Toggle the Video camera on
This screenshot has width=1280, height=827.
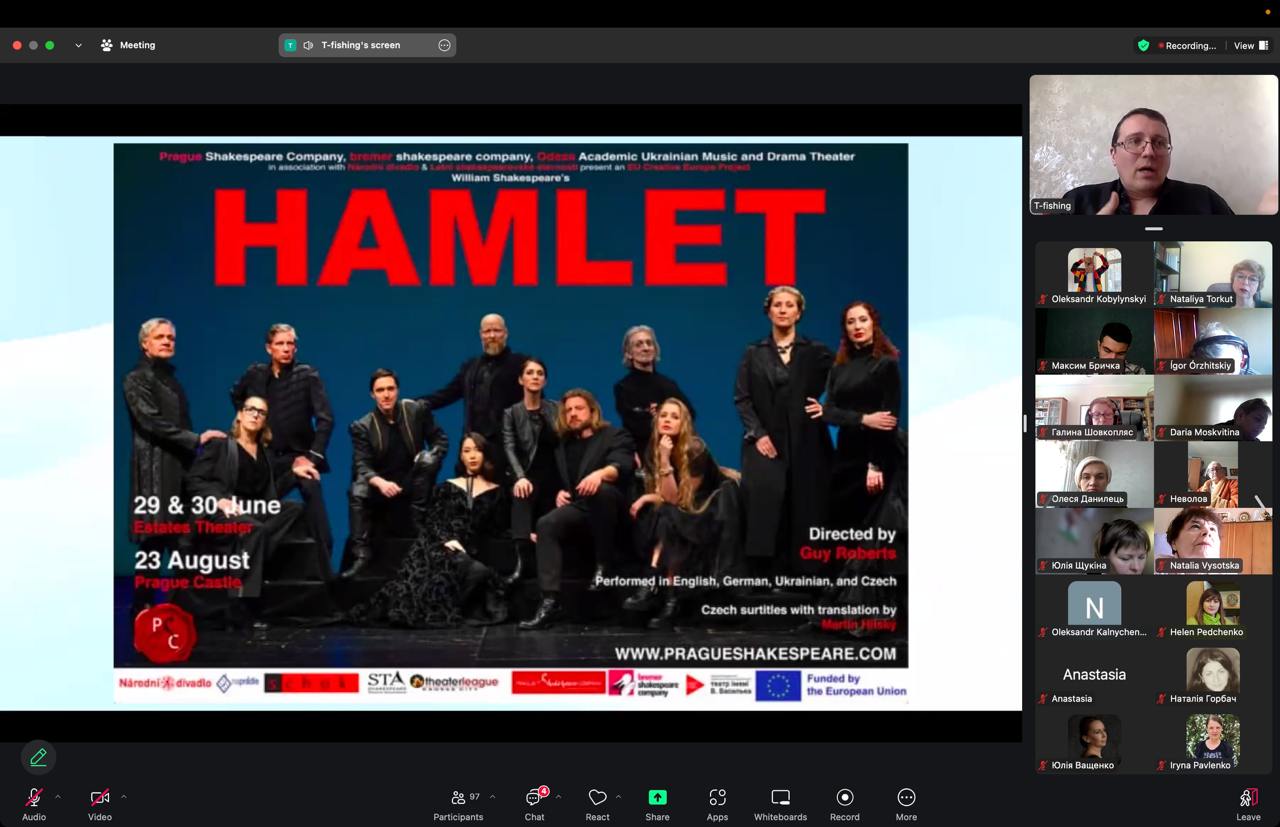[100, 798]
